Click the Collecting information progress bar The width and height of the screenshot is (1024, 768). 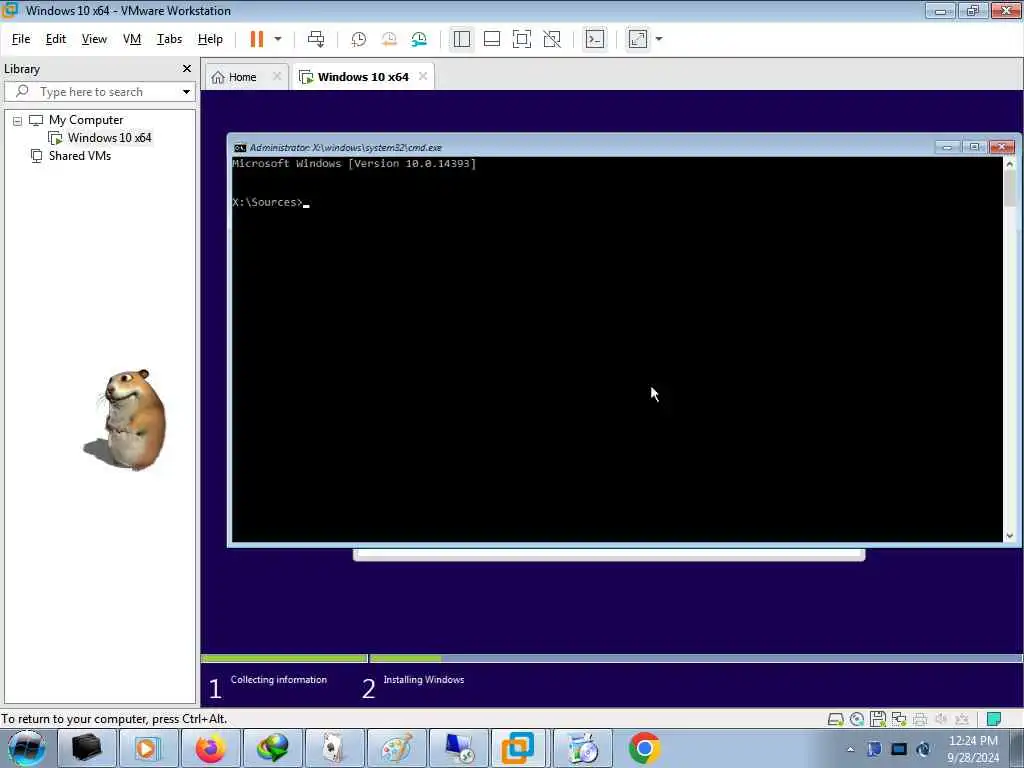(x=284, y=658)
